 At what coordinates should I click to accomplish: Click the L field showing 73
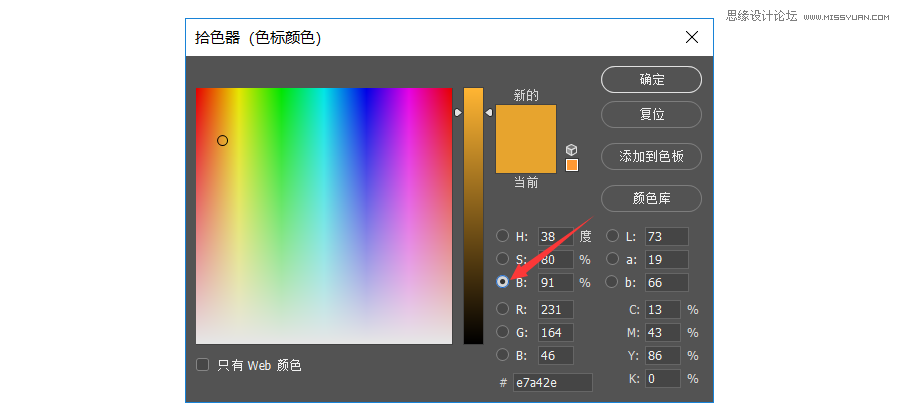click(x=666, y=236)
